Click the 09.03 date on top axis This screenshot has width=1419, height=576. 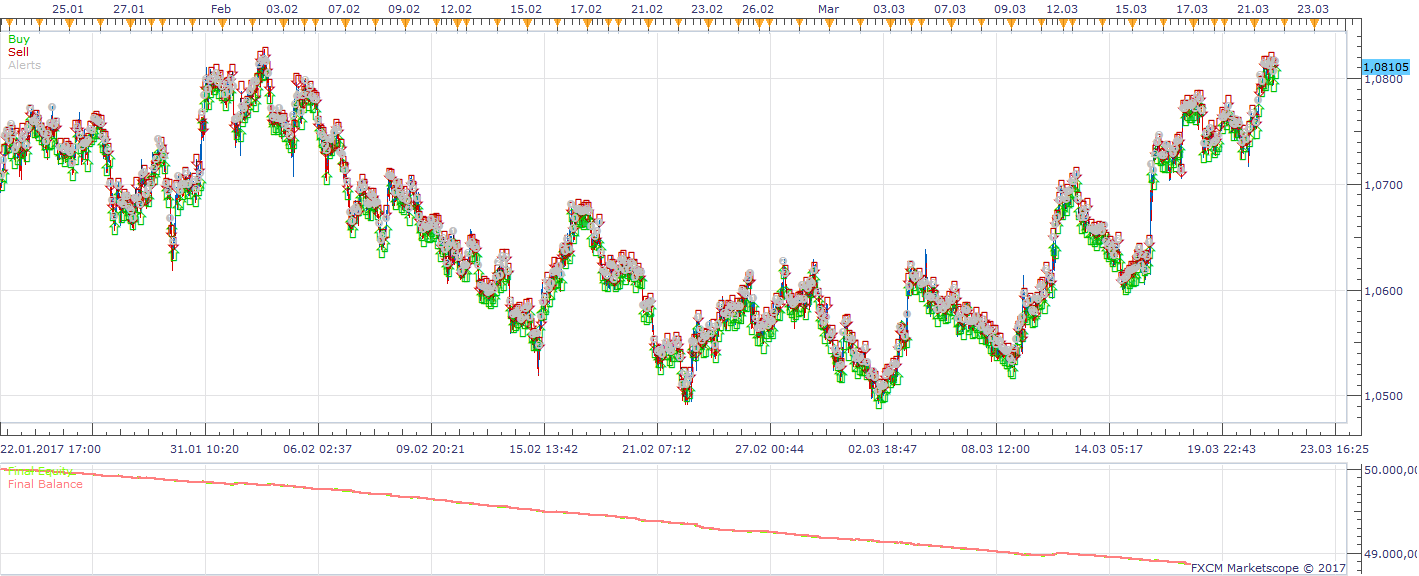[1010, 8]
